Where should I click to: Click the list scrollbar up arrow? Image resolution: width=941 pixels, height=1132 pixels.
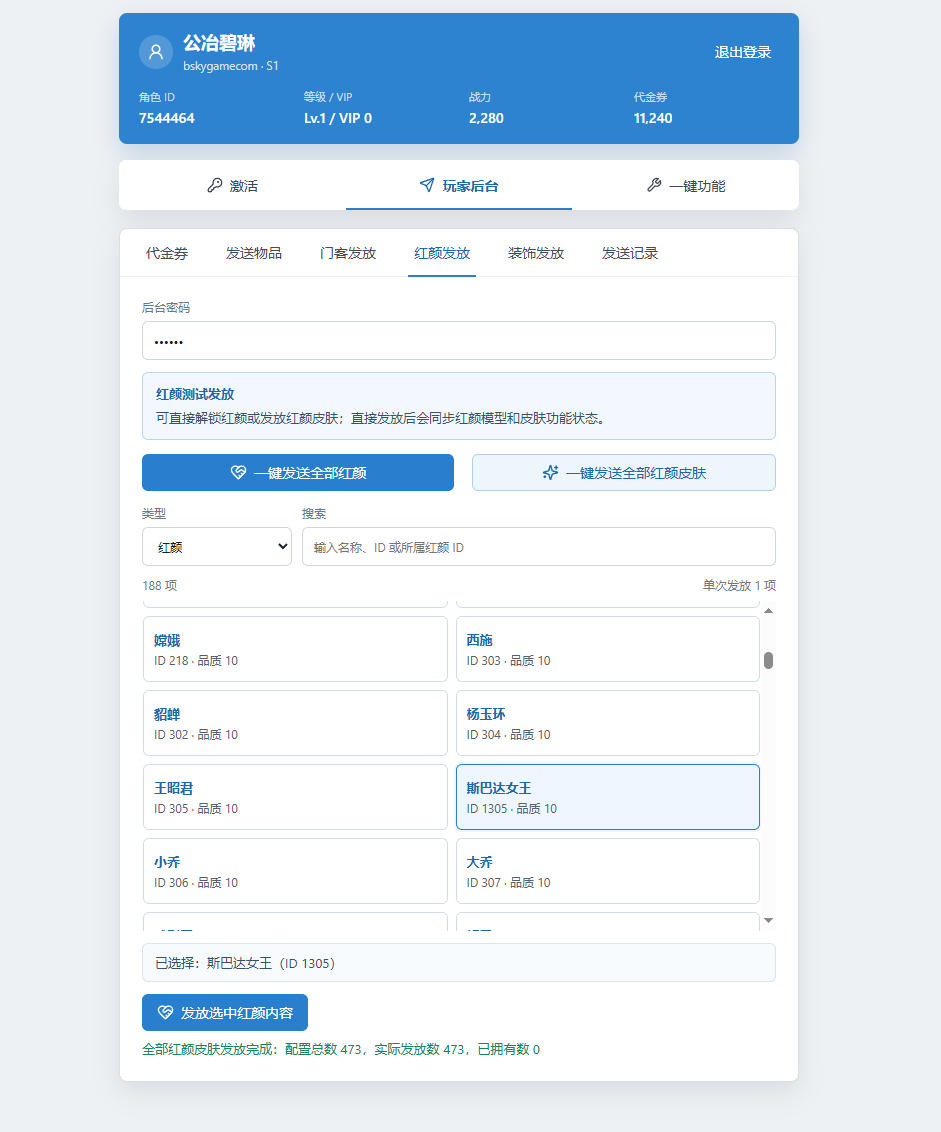768,611
